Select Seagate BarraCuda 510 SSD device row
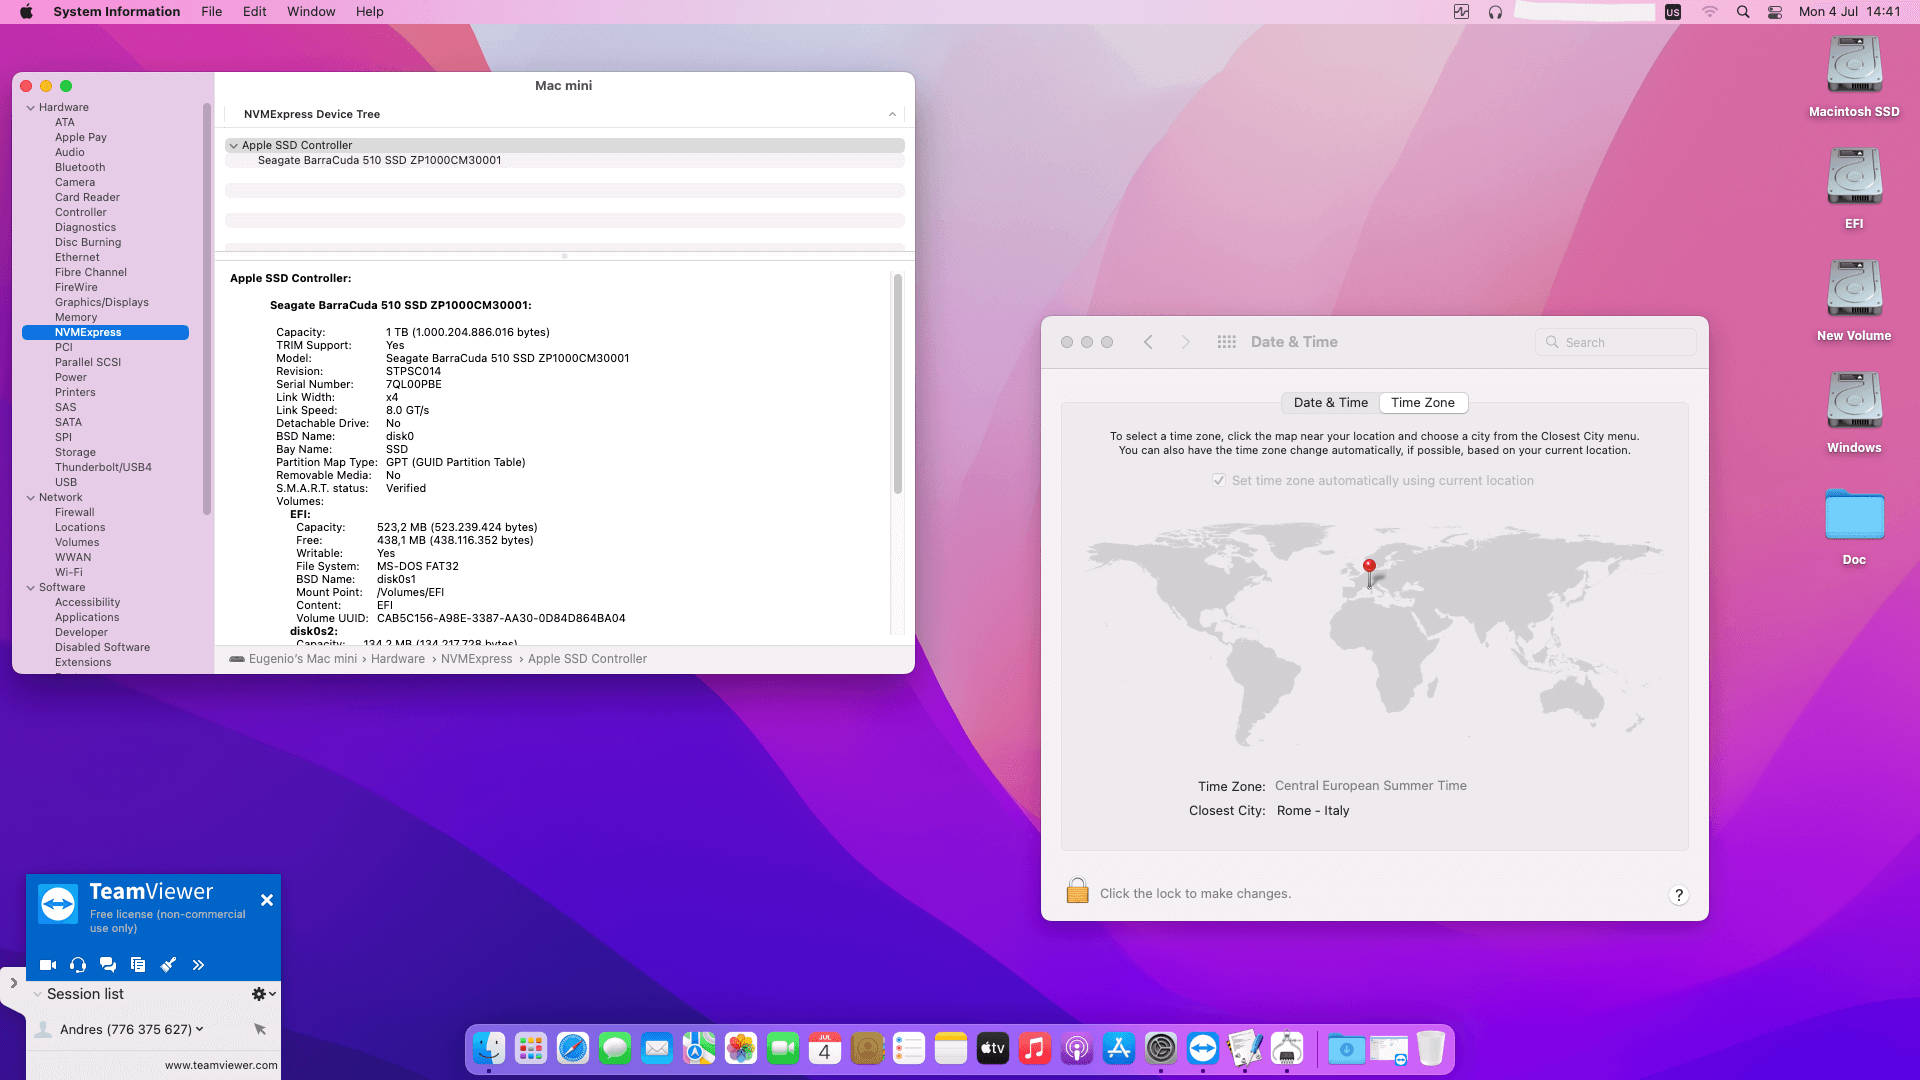The height and width of the screenshot is (1080, 1920). (565, 160)
